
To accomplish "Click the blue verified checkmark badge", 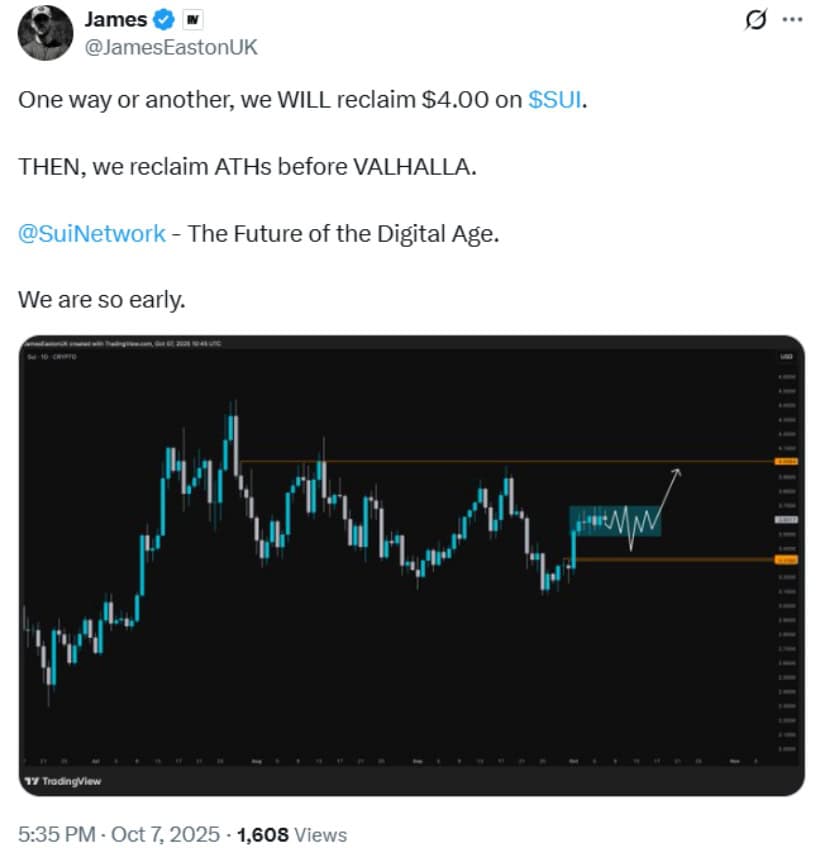I will point(168,18).
